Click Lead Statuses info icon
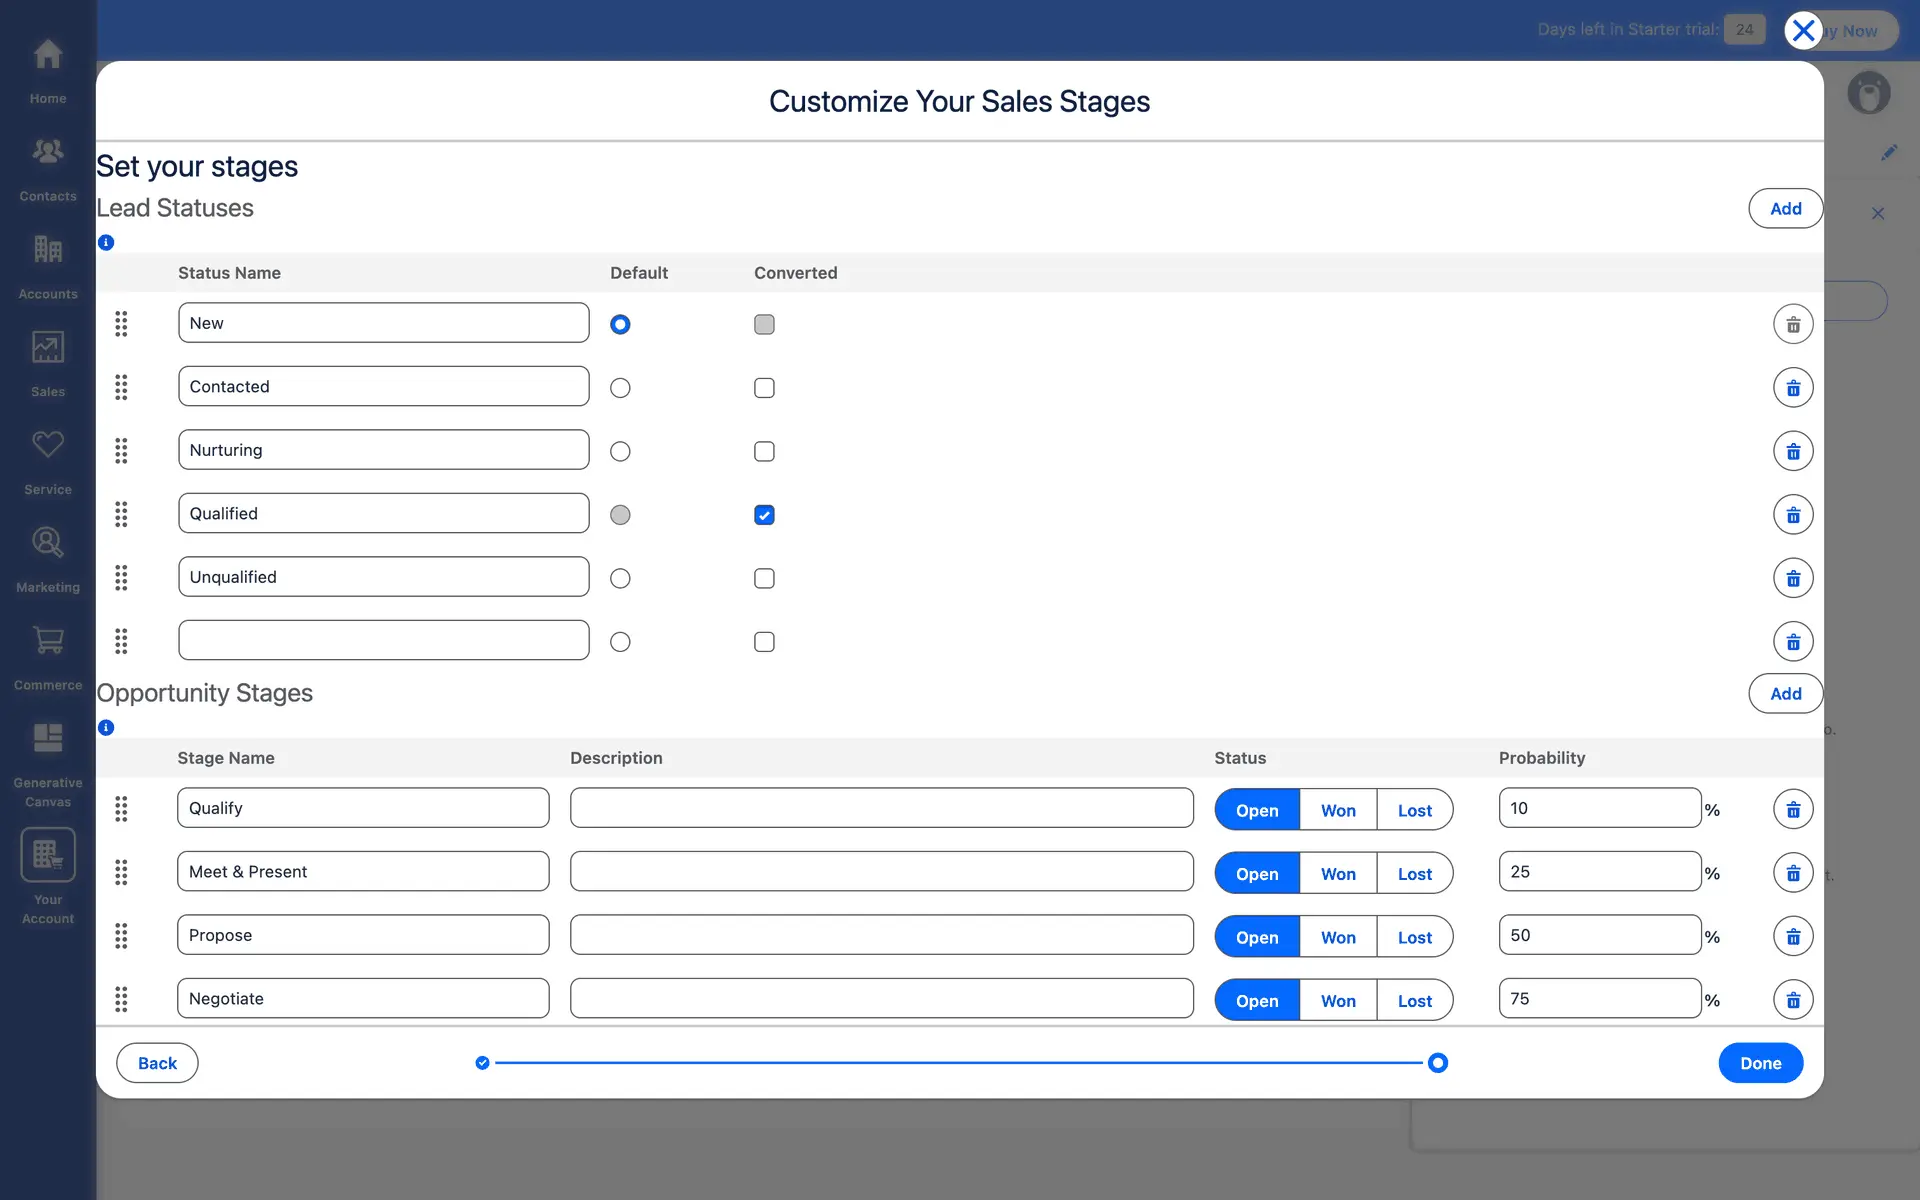1920x1200 pixels. (x=106, y=243)
